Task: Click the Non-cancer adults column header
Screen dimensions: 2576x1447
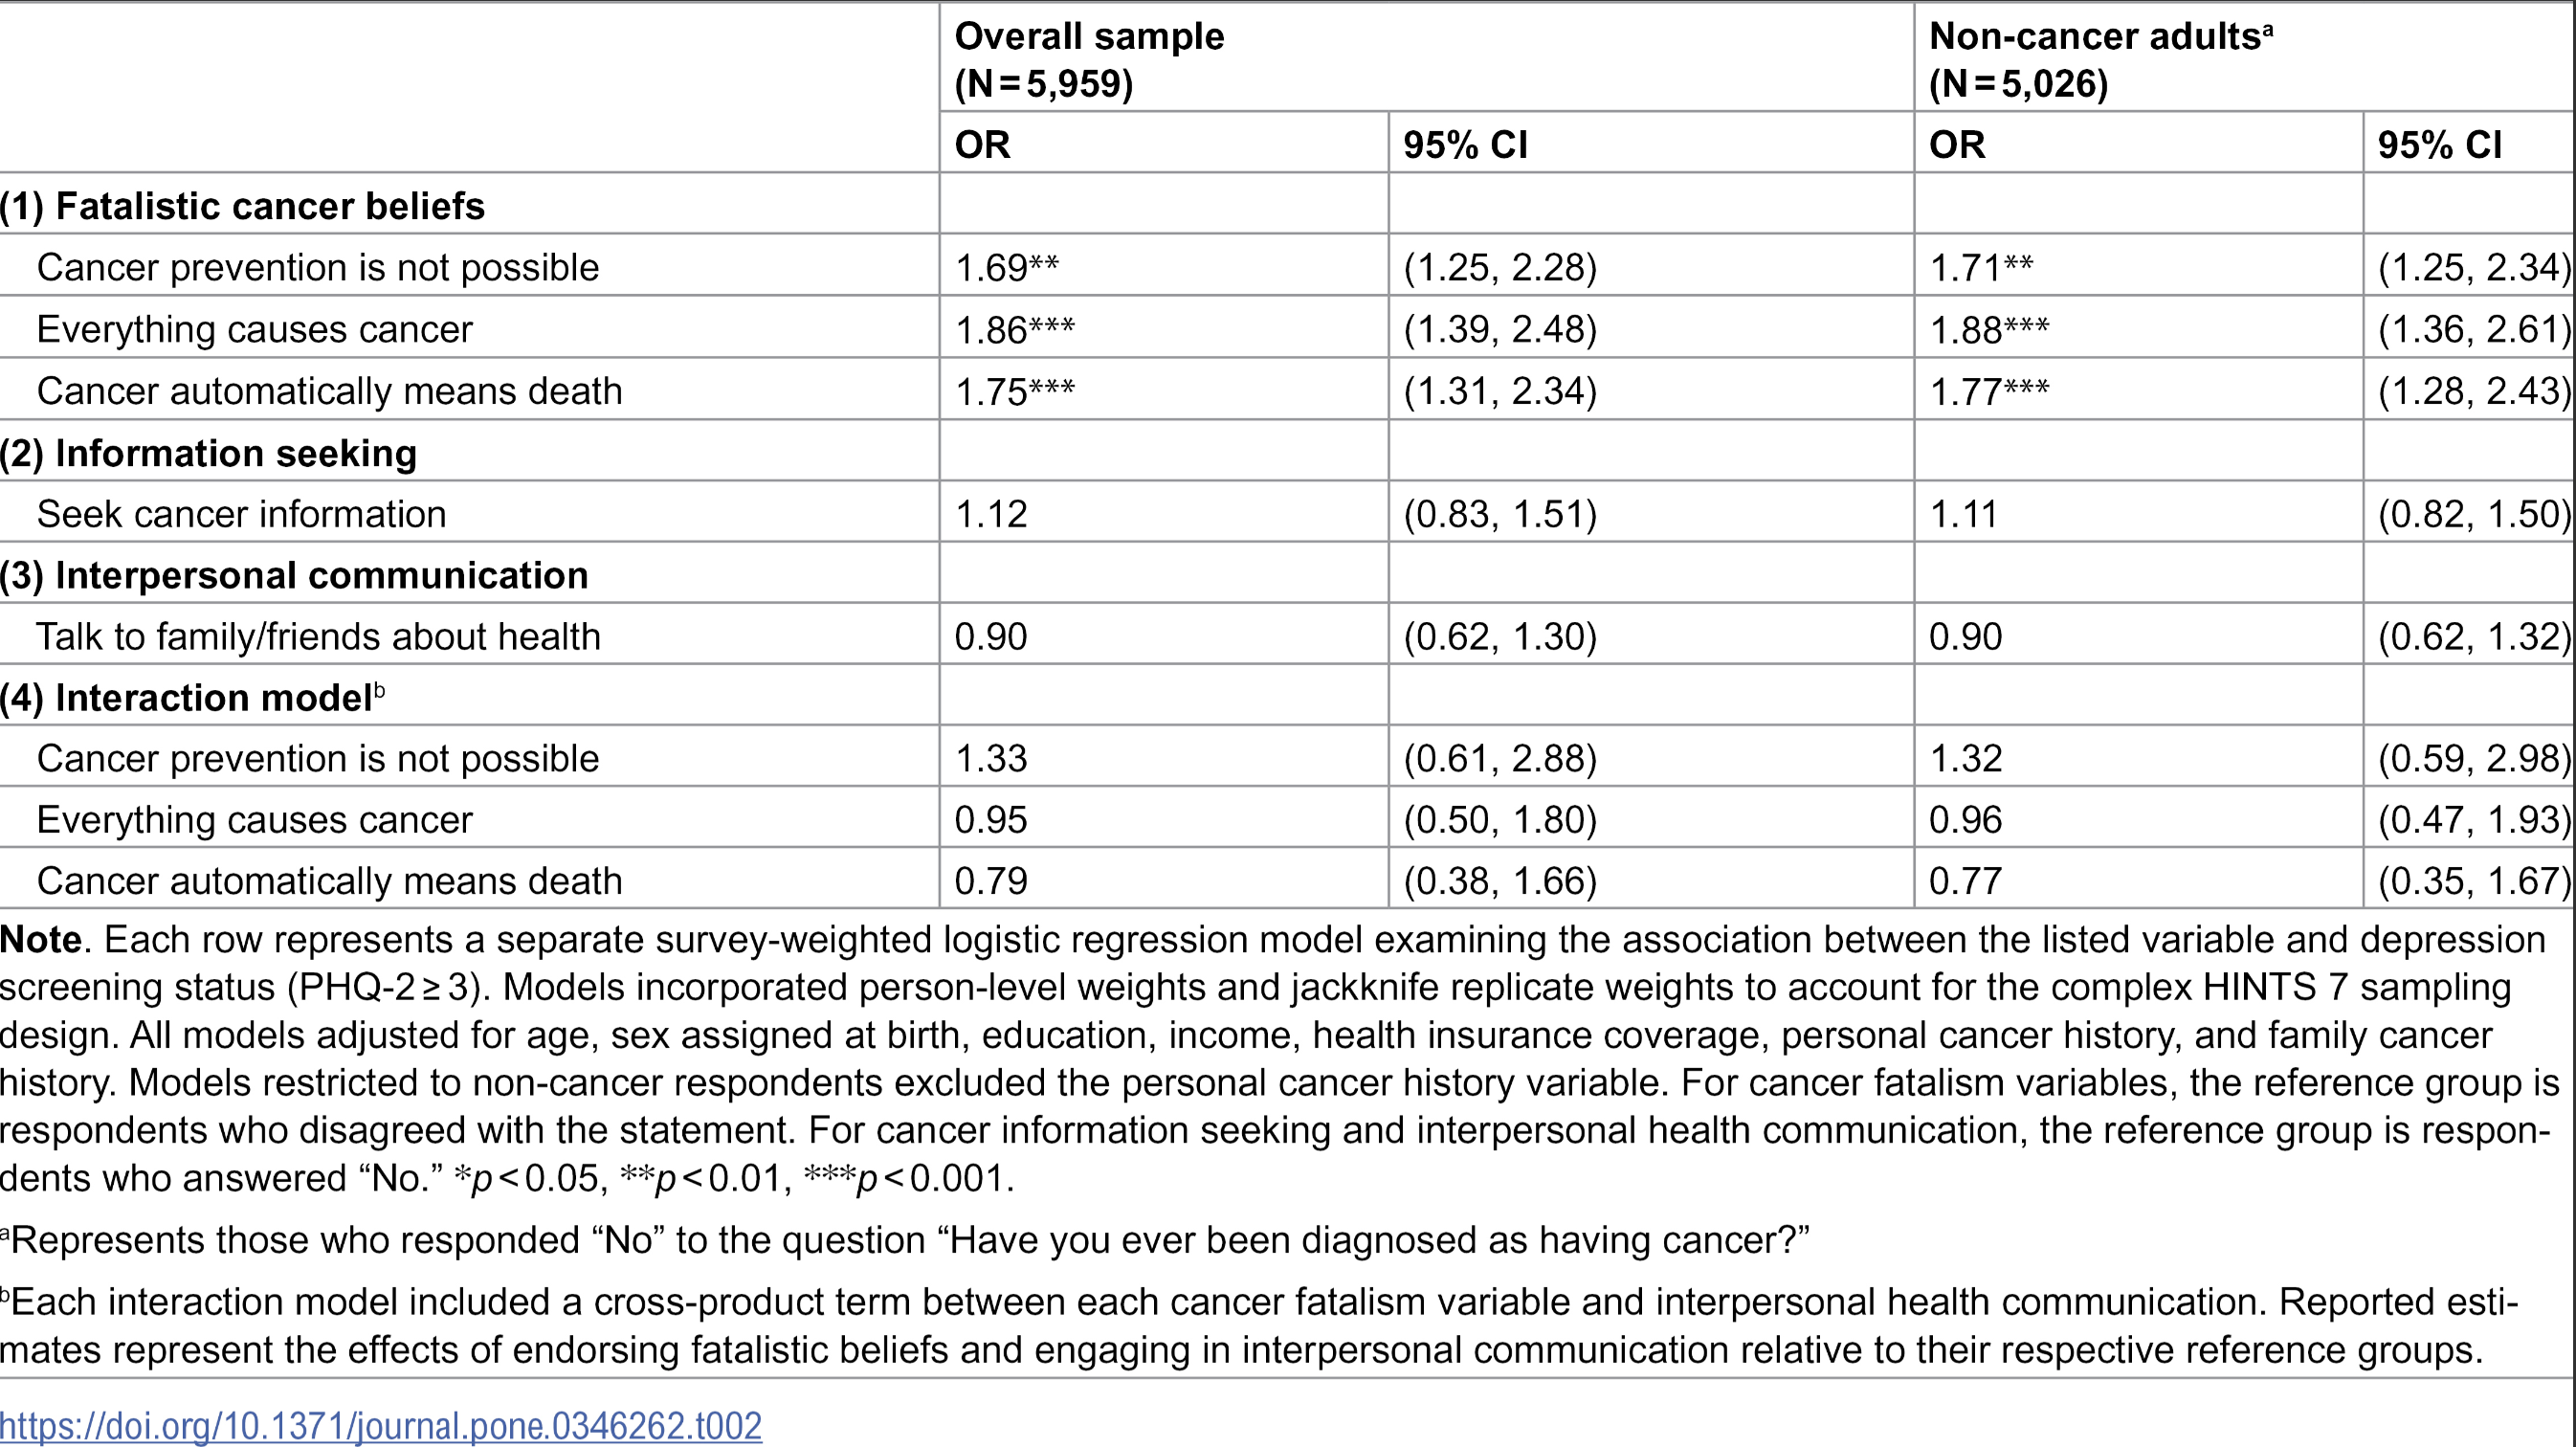Action: (2101, 59)
